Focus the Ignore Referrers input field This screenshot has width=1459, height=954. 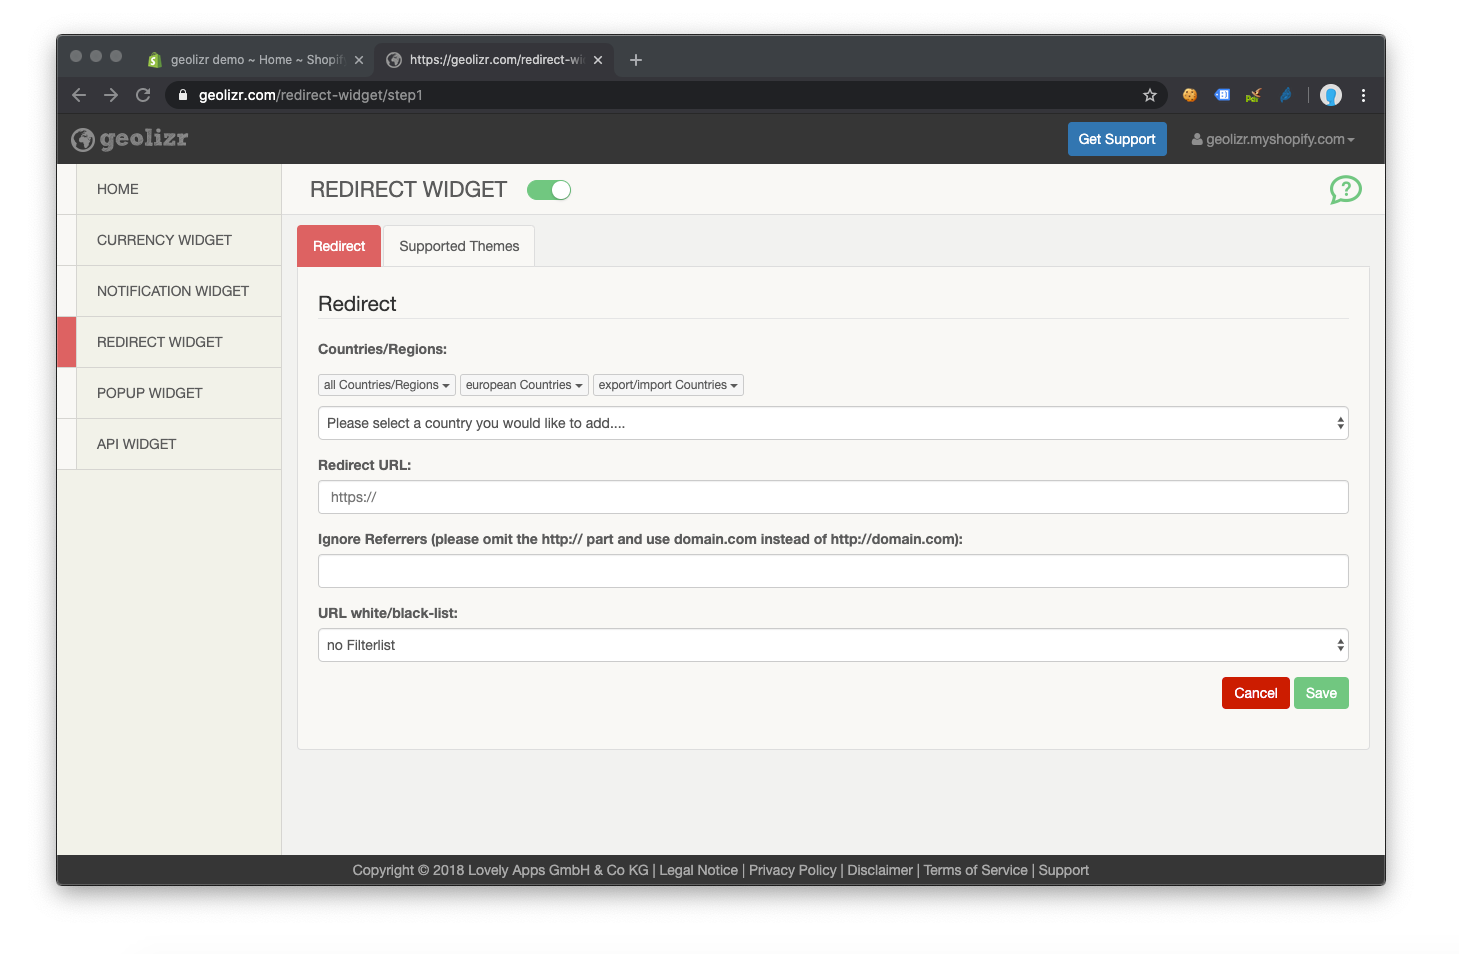833,571
